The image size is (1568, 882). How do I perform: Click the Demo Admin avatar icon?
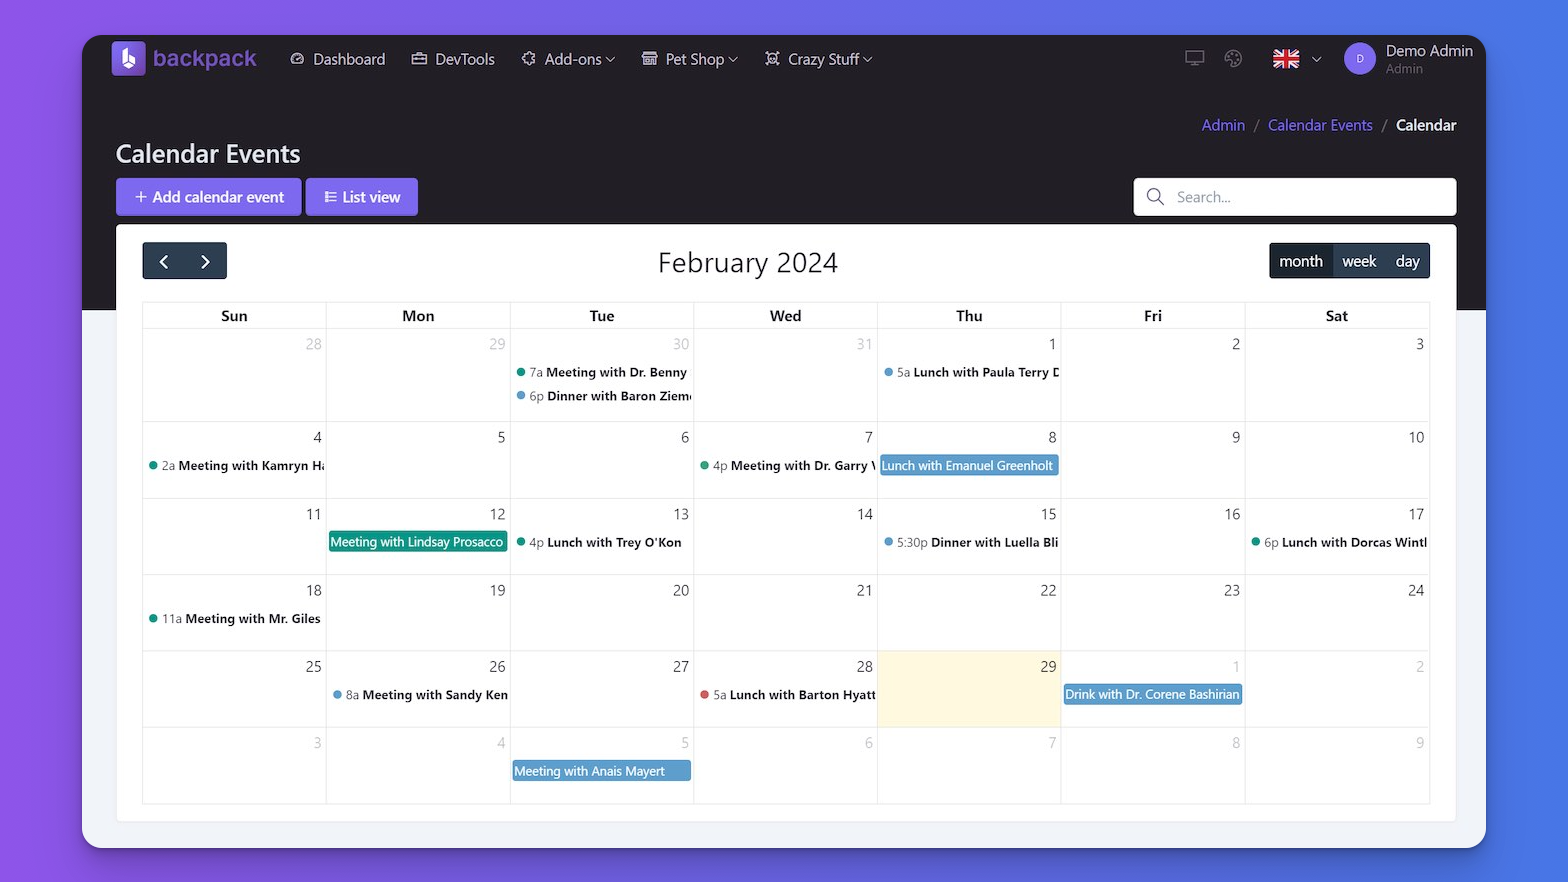click(1359, 59)
